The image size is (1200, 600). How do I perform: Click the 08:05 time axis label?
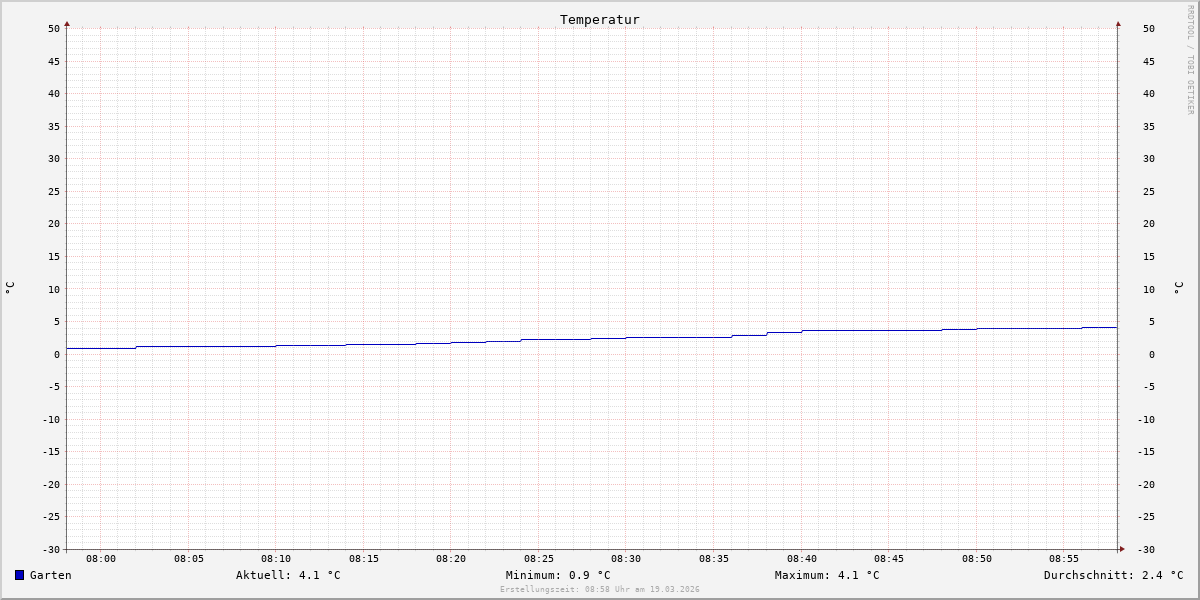(189, 559)
